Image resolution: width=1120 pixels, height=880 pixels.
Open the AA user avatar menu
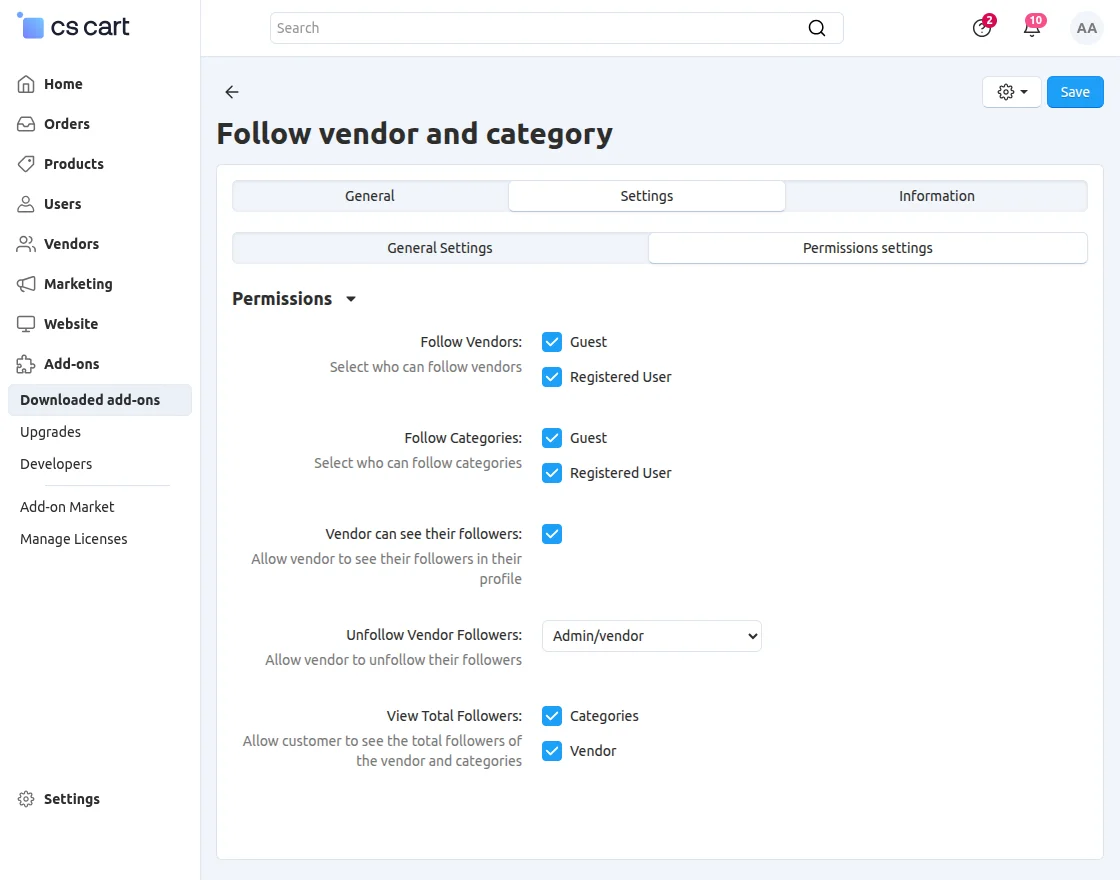(x=1086, y=28)
